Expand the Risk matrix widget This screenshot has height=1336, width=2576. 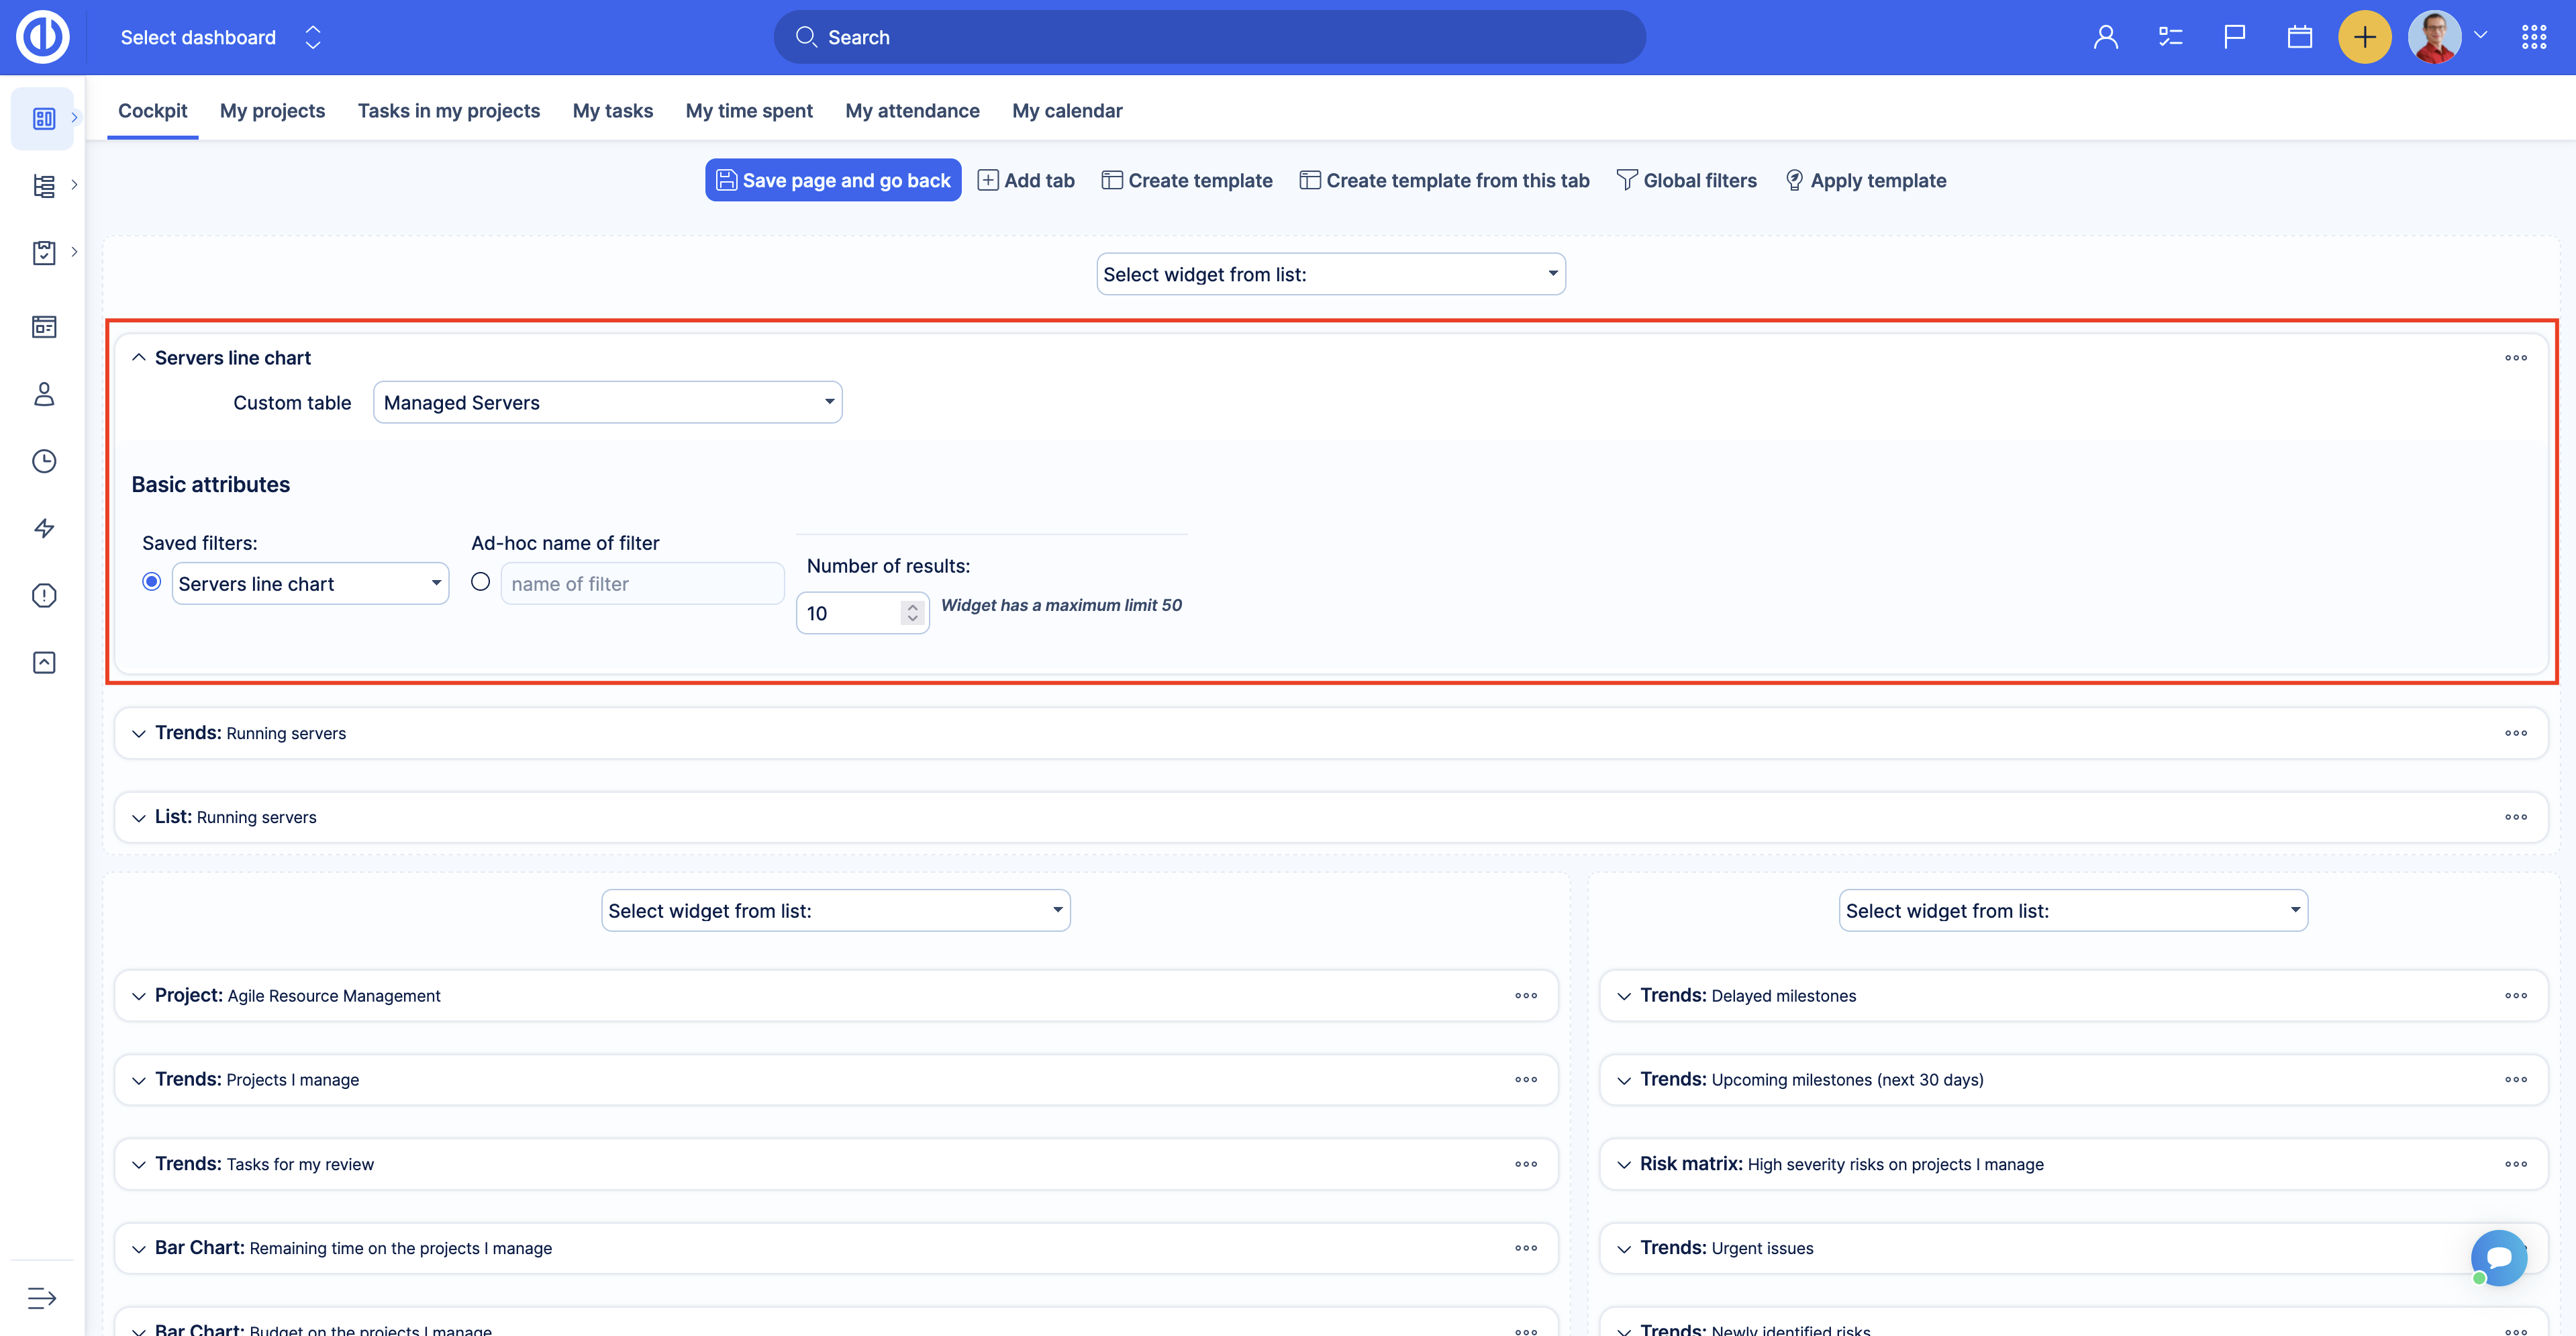(1624, 1164)
